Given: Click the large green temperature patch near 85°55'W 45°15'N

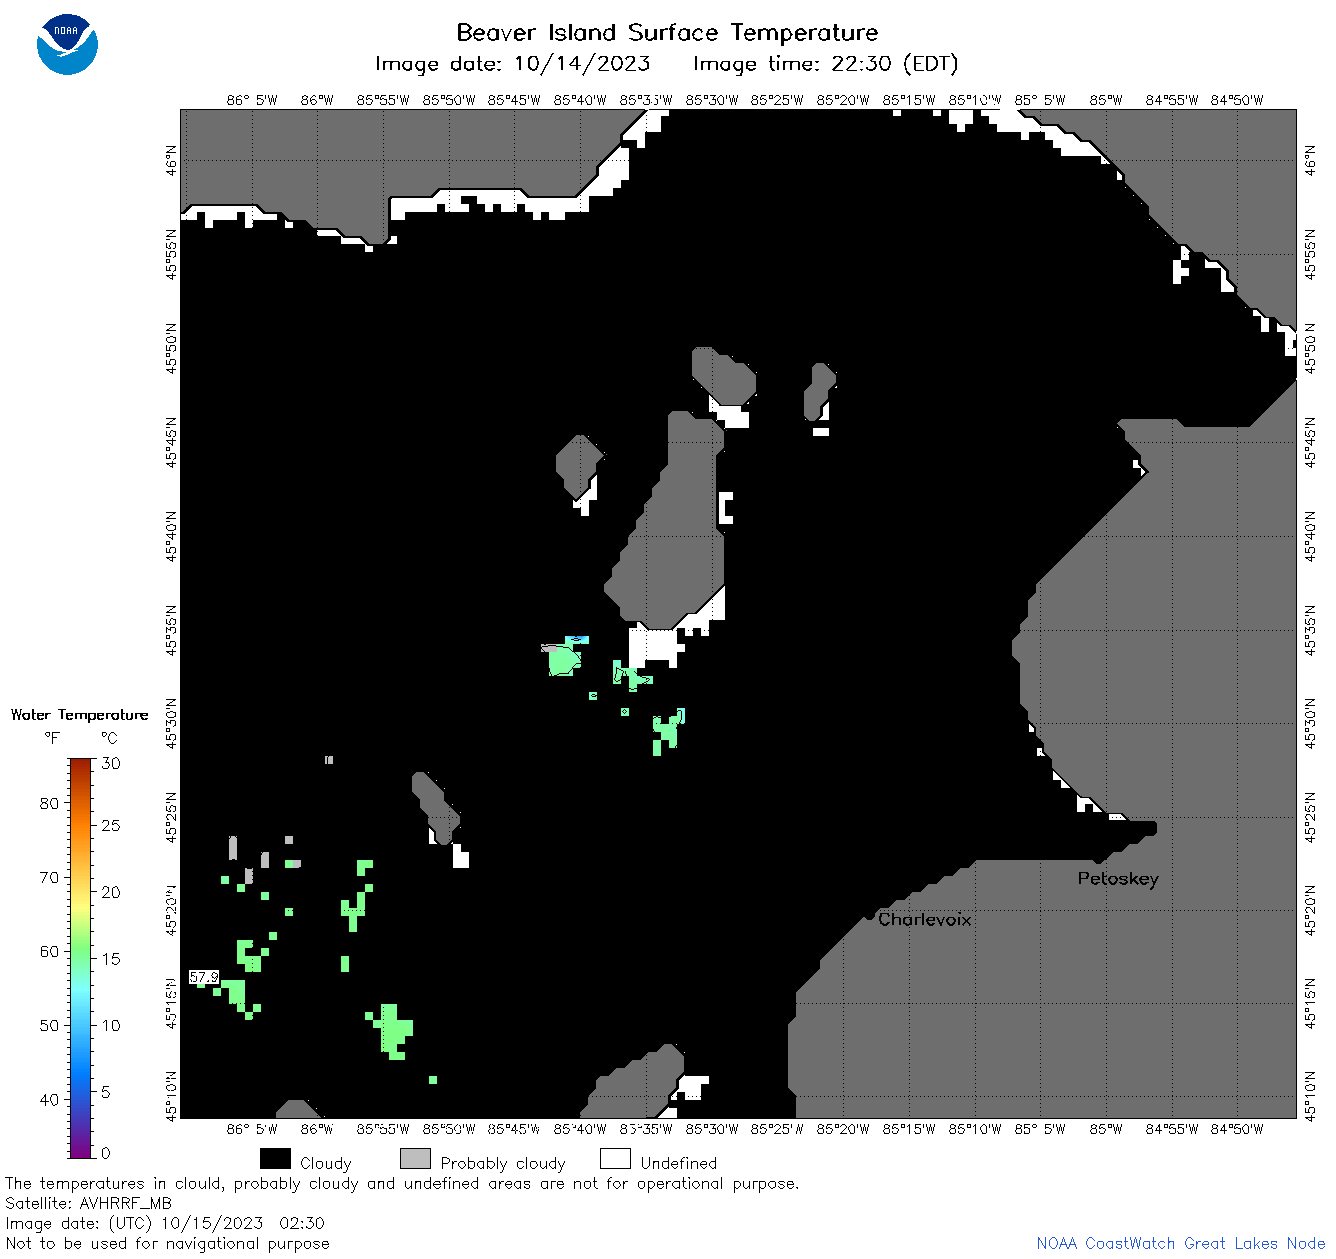Looking at the screenshot, I should point(393,1030).
